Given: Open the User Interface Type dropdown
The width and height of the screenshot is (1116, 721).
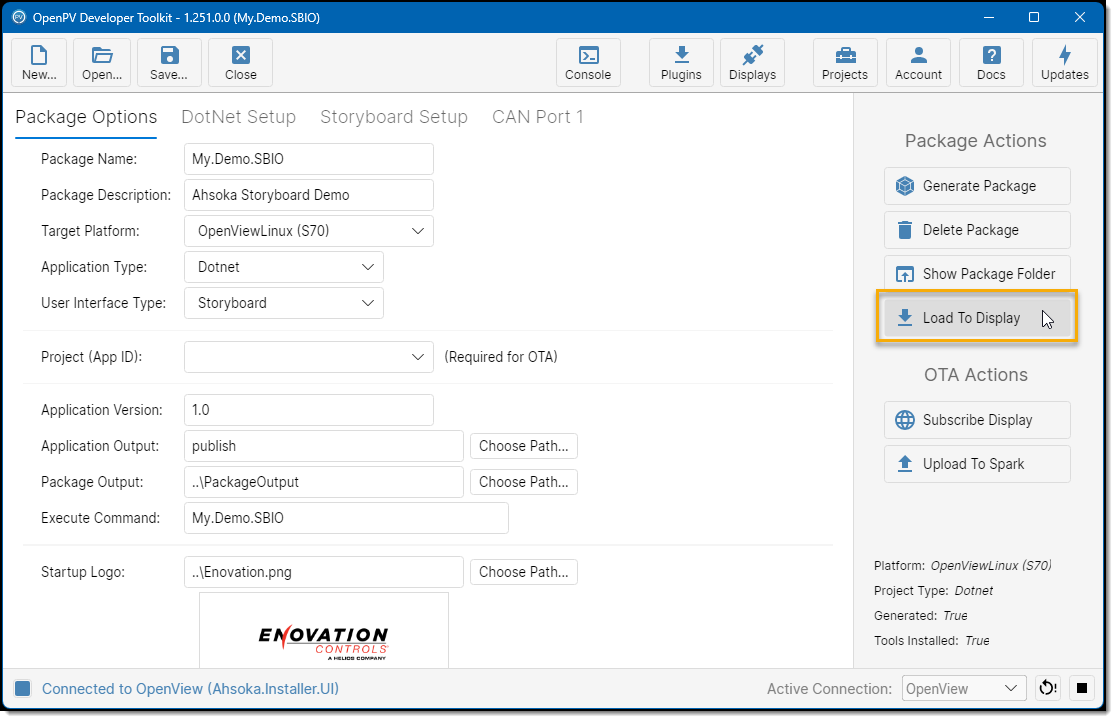Looking at the screenshot, I should [x=284, y=303].
